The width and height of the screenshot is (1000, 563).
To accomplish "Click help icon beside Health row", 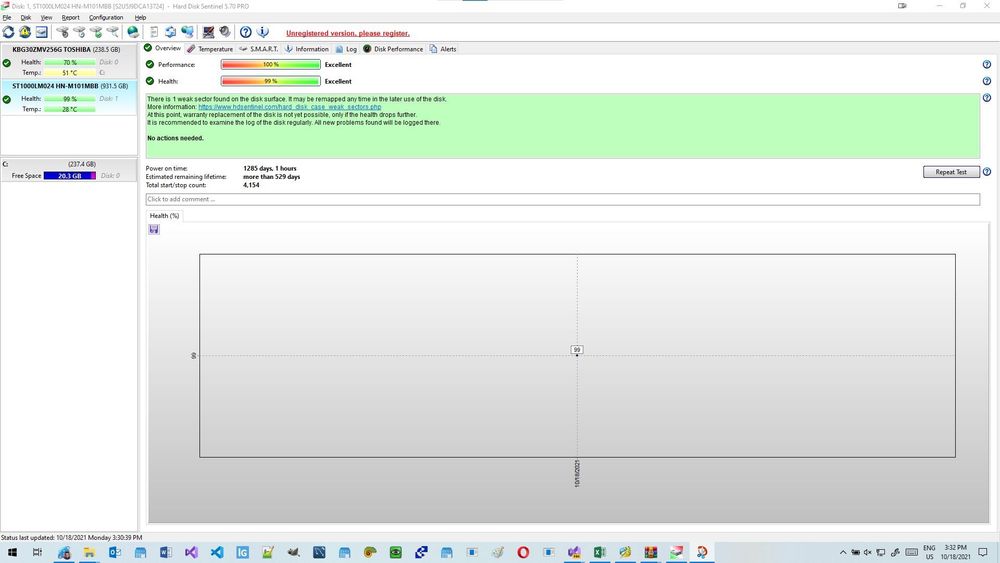I will coord(987,81).
